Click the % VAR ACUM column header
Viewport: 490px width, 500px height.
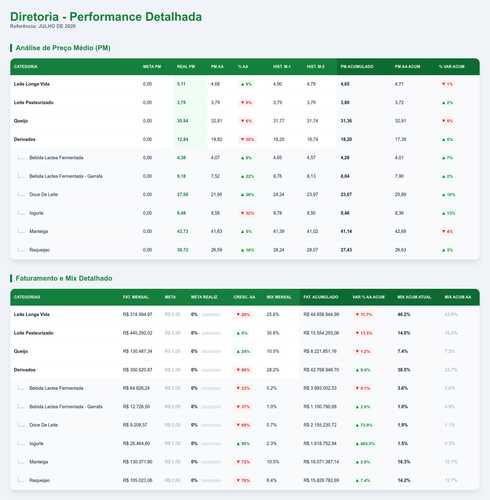tap(452, 67)
